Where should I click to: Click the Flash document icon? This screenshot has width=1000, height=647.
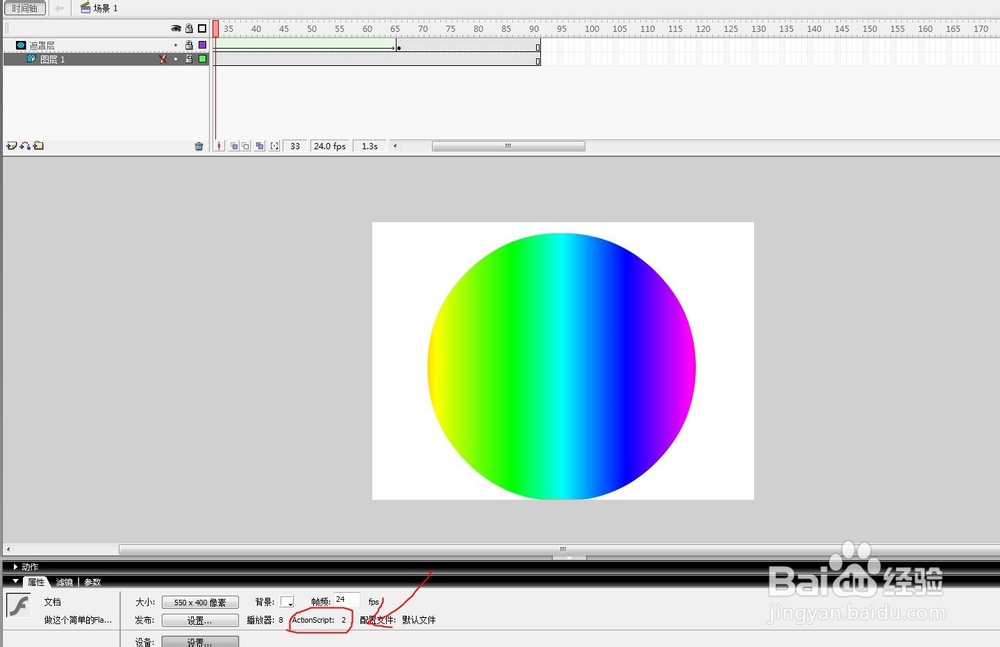click(18, 605)
